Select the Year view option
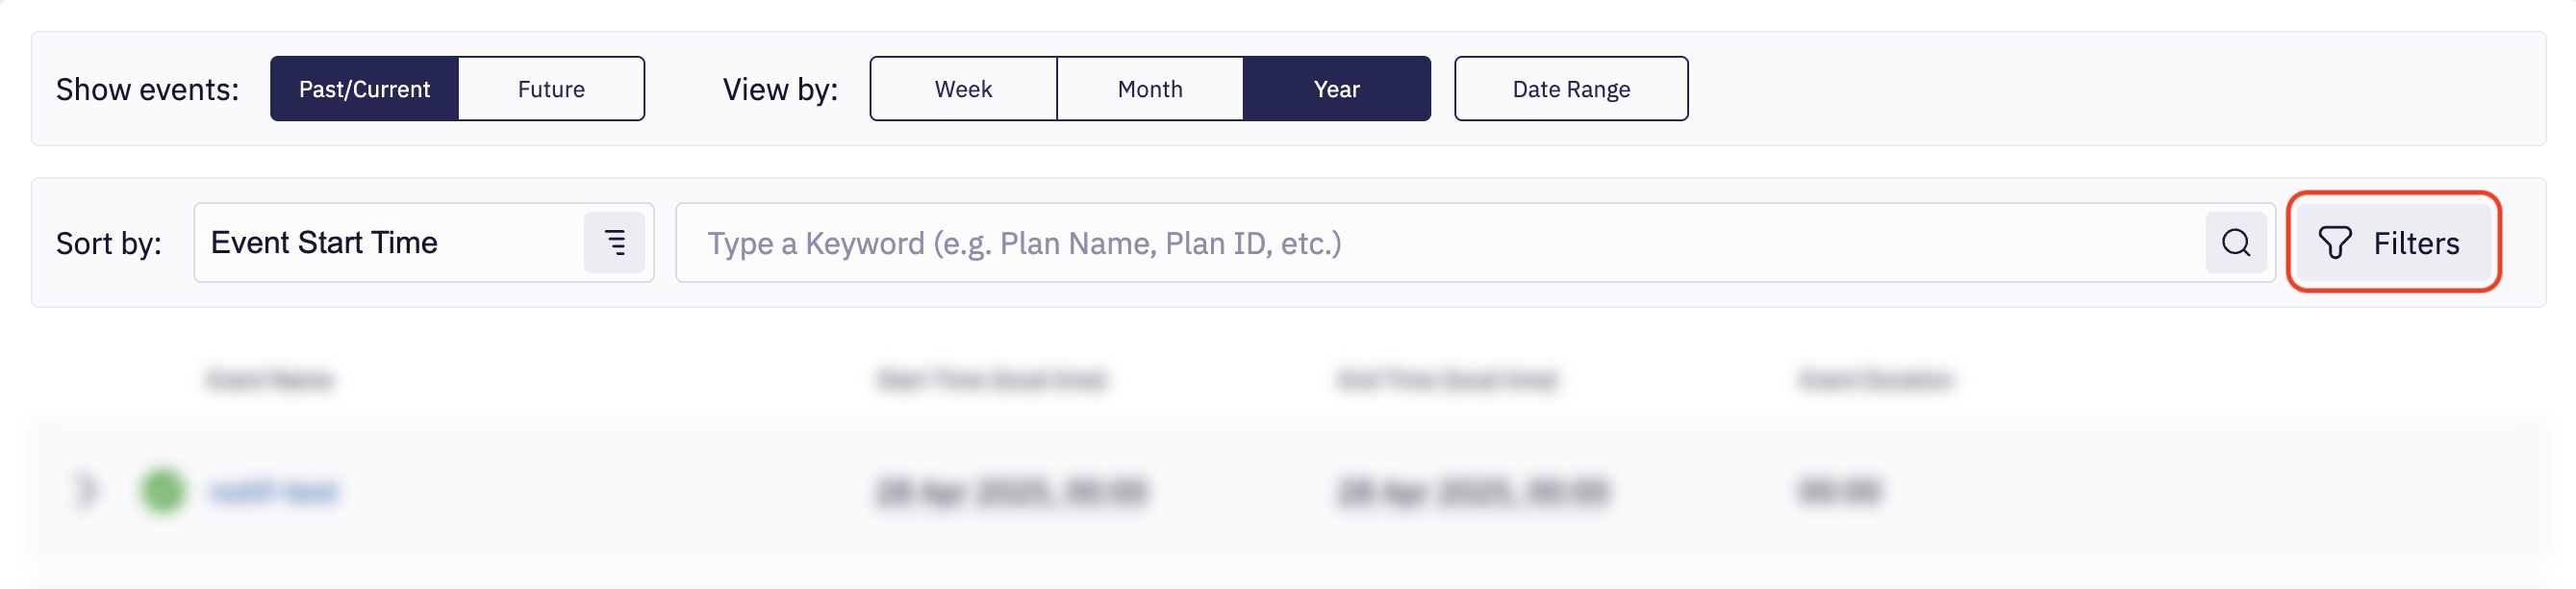This screenshot has height=589, width=2576. pyautogui.click(x=1336, y=89)
